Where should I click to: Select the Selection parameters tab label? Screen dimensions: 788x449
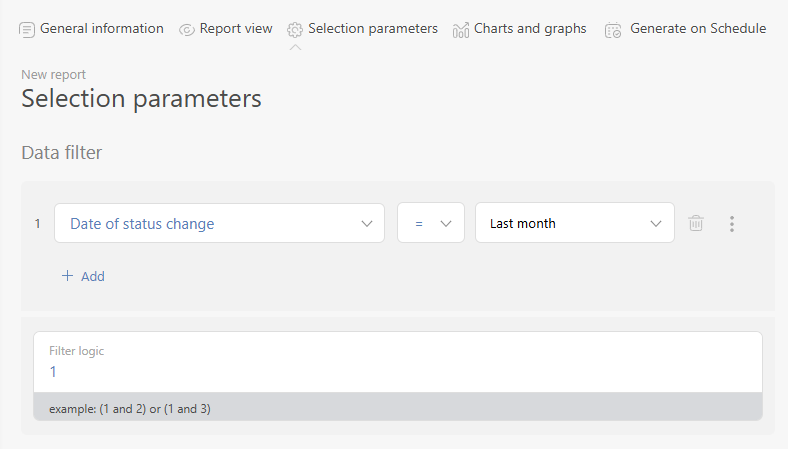[x=373, y=29]
